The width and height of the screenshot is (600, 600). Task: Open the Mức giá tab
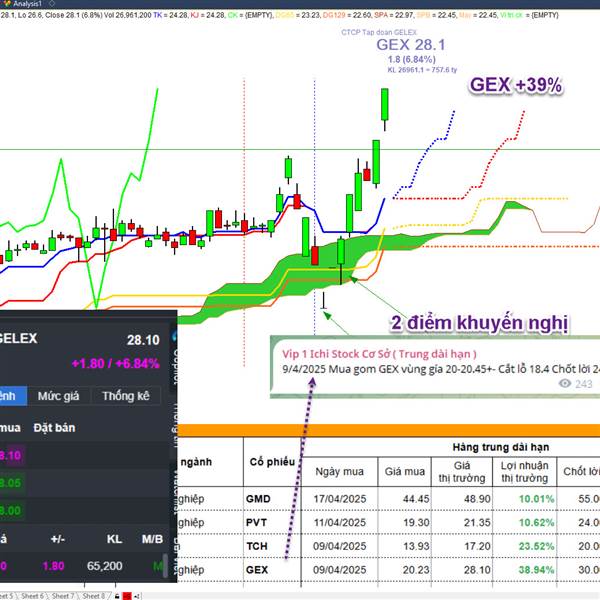point(59,396)
